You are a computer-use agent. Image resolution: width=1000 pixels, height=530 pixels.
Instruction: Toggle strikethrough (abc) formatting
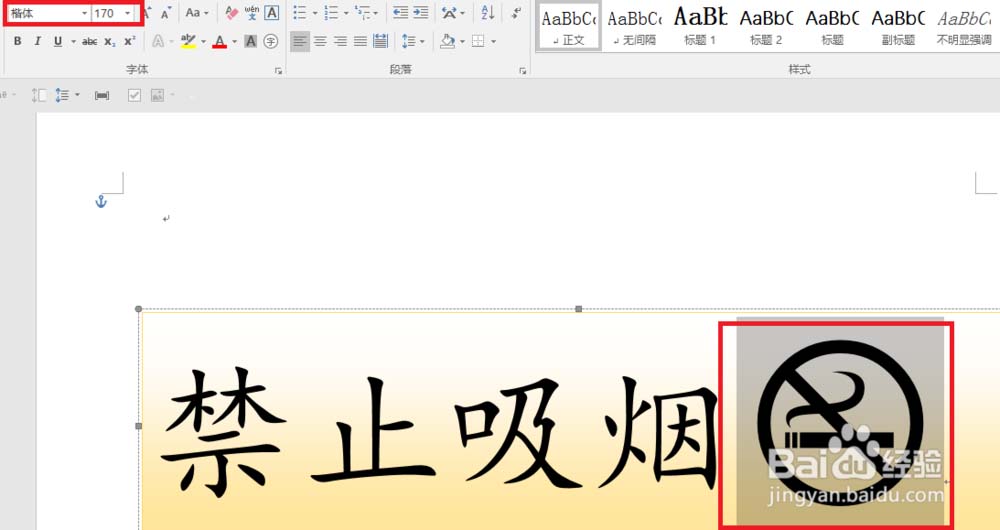click(90, 41)
